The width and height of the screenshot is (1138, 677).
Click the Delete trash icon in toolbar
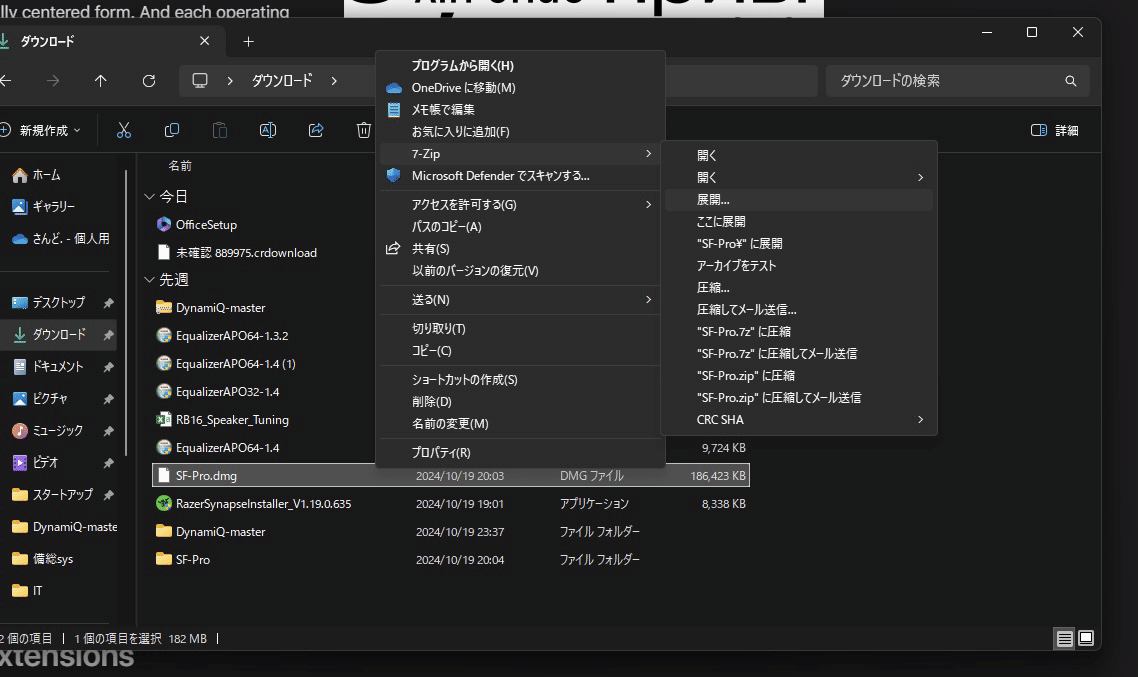[364, 131]
